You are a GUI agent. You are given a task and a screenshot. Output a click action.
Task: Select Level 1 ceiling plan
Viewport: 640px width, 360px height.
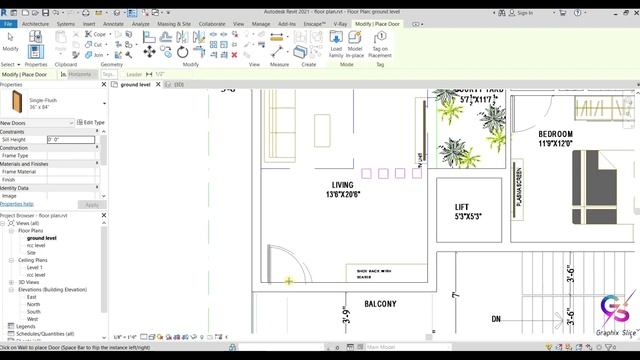(x=34, y=267)
